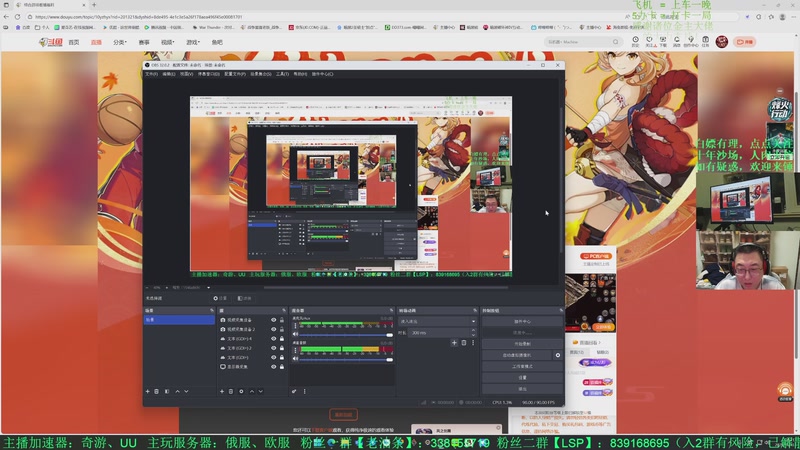Pop out the audio mixer dock panel
800x450 pixels.
click(391, 310)
